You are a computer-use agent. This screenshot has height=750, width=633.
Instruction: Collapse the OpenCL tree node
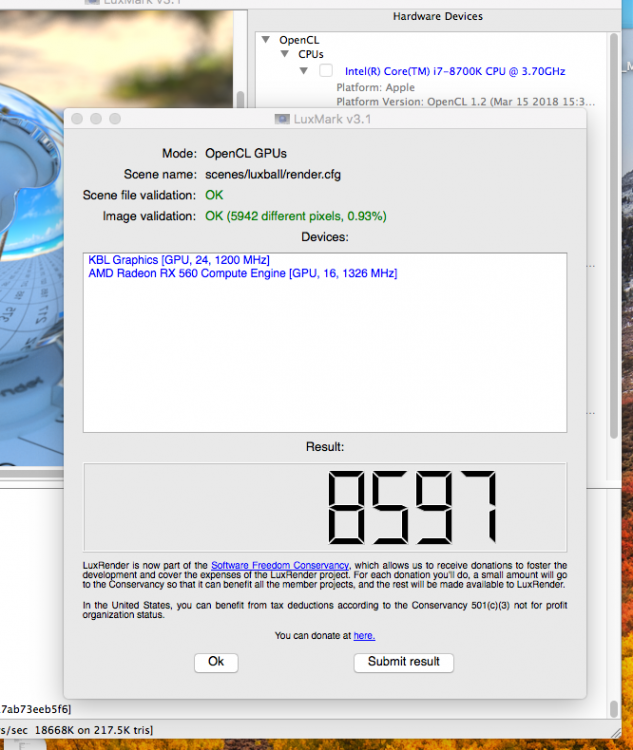266,40
